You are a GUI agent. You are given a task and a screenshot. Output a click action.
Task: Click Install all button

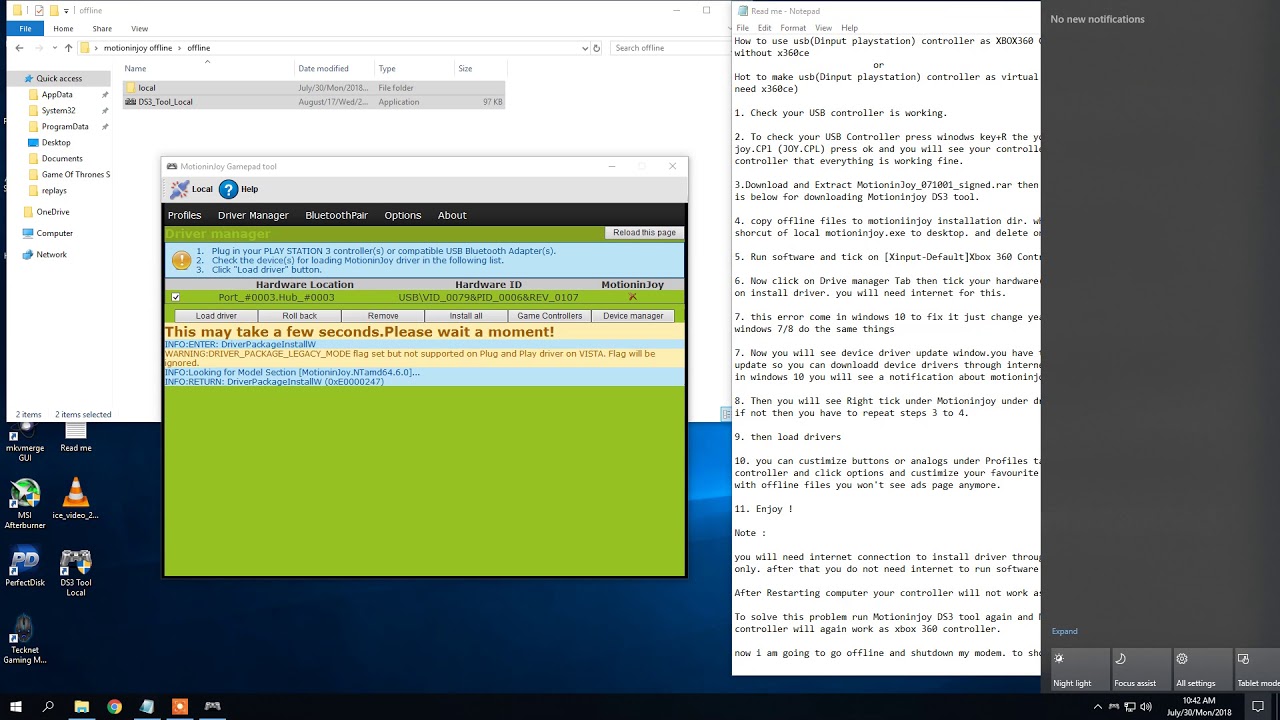click(465, 316)
